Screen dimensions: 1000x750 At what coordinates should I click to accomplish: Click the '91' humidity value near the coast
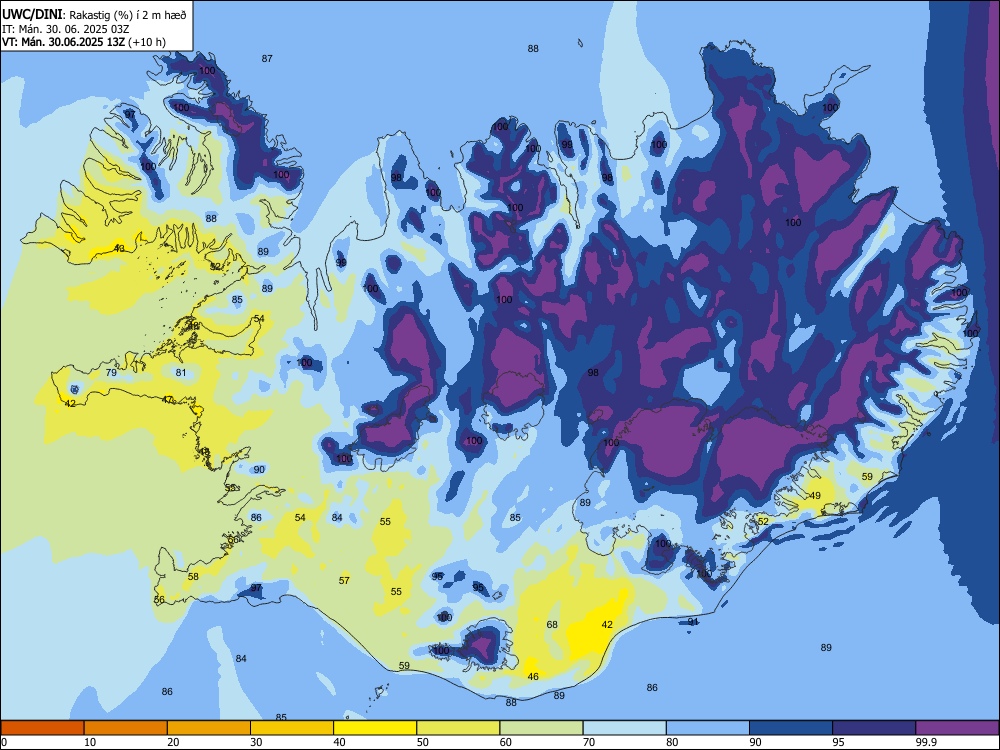(x=693, y=621)
